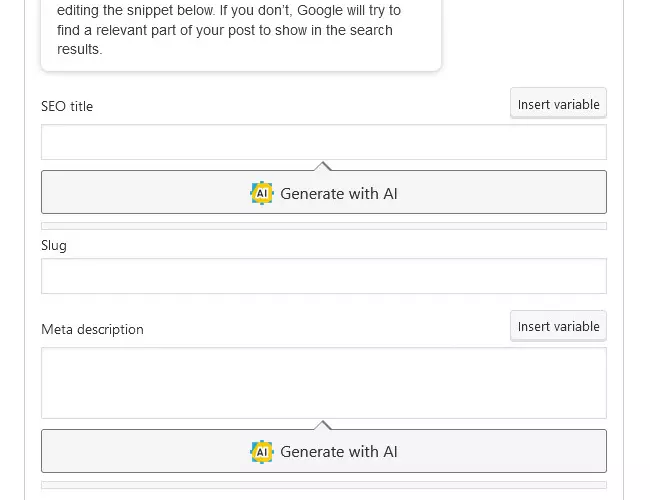
Task: Click the Meta description length progress bar
Action: [x=323, y=485]
